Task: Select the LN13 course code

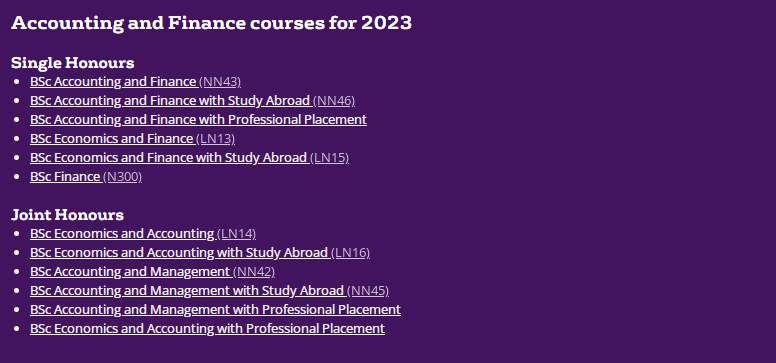Action: pos(216,139)
